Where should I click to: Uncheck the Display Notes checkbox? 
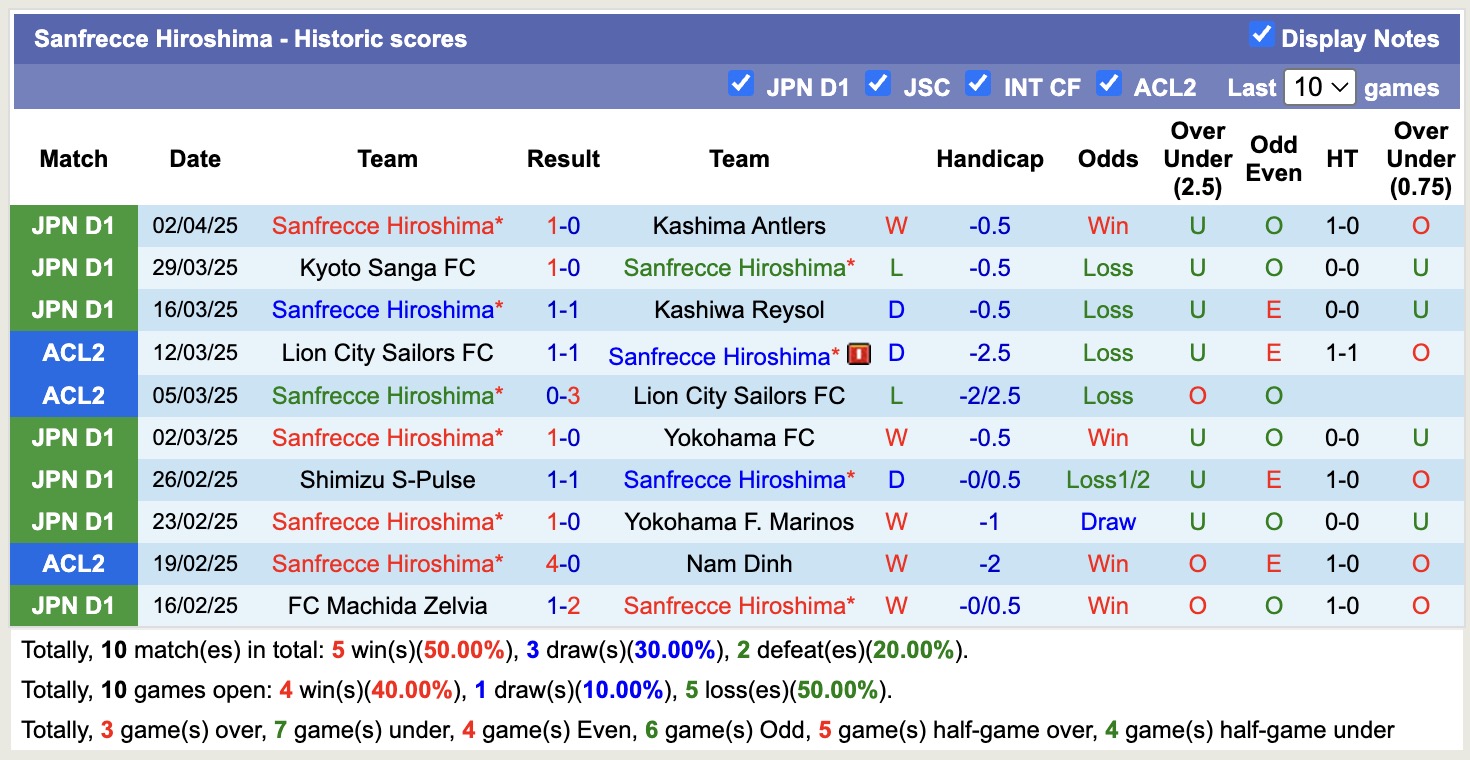pyautogui.click(x=1262, y=34)
